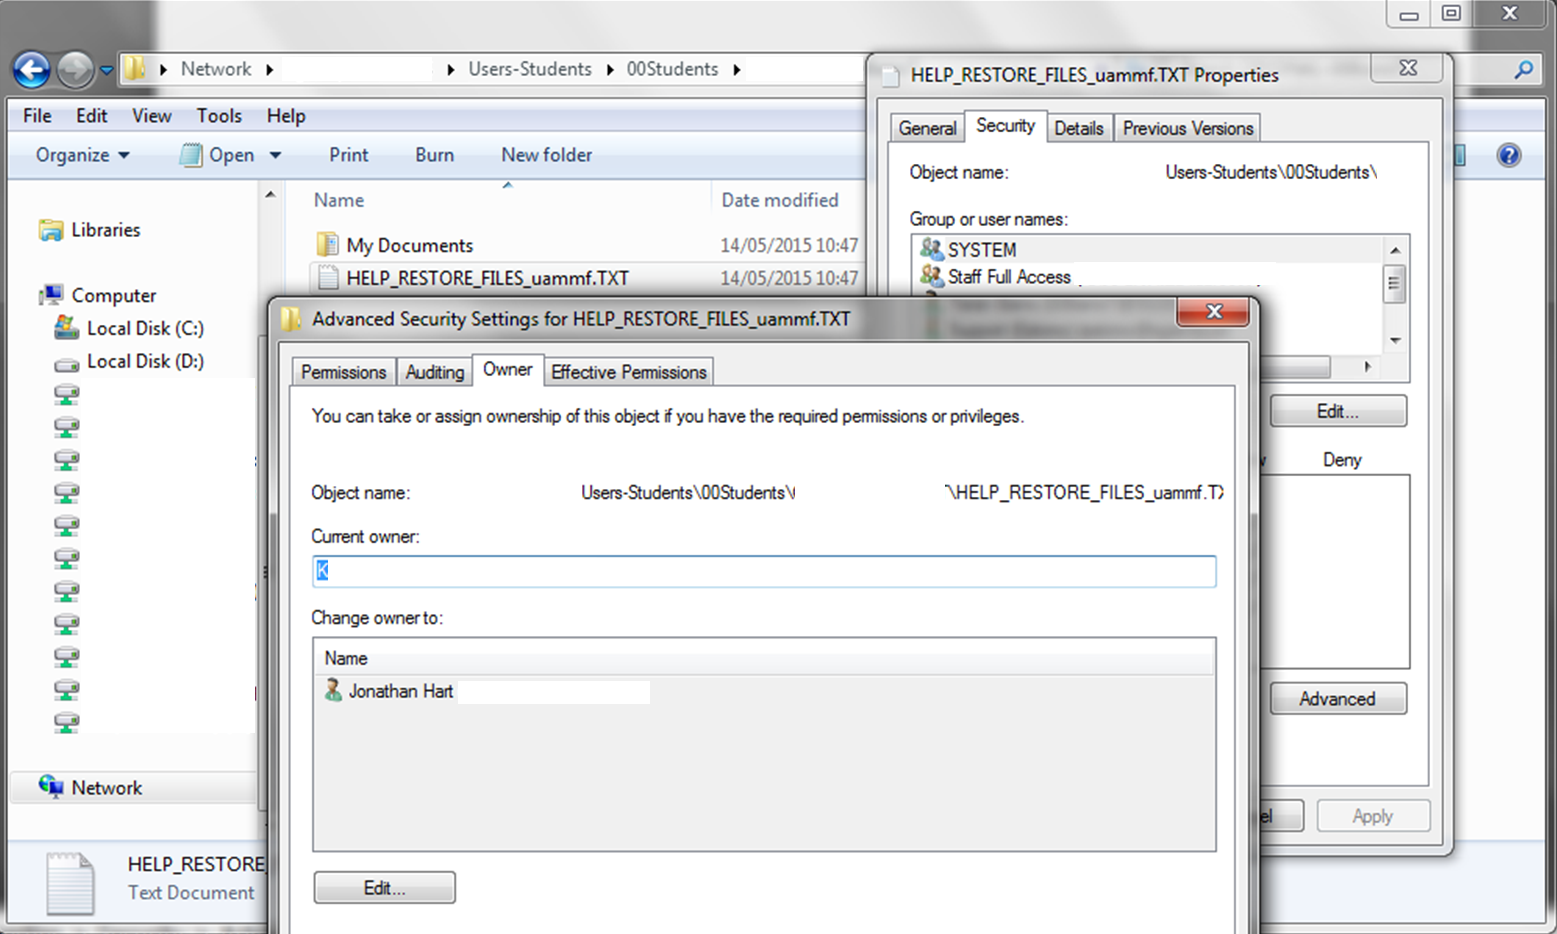The height and width of the screenshot is (934, 1557).
Task: Click the Apply button in Properties
Action: pos(1373,816)
